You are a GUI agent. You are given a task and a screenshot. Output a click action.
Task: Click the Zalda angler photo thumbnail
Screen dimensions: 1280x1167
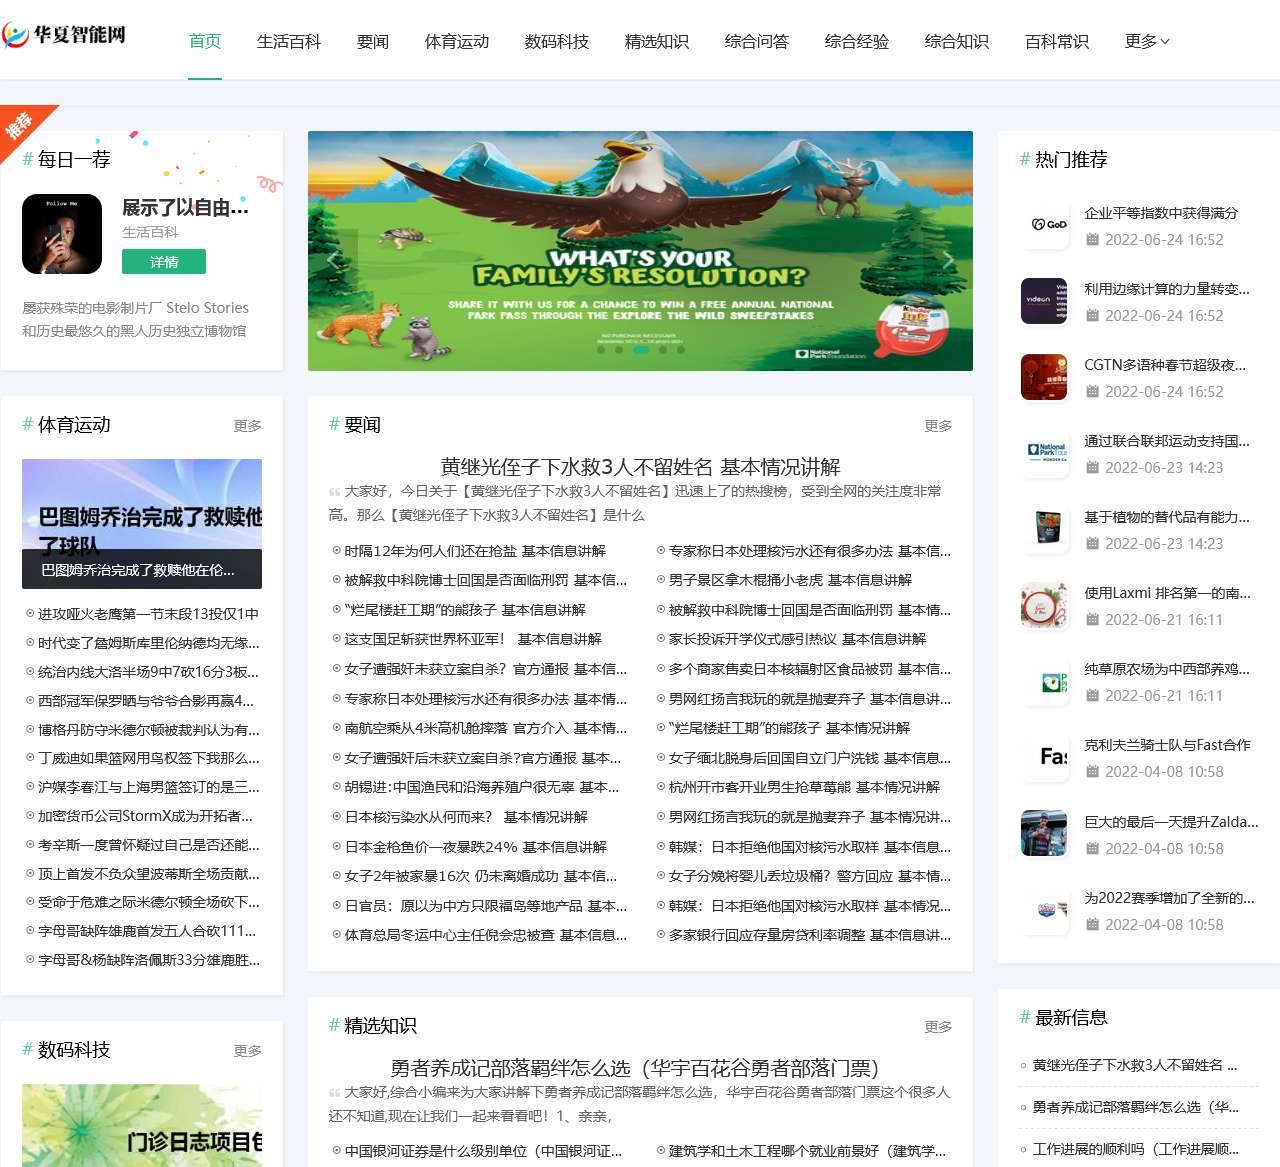[1044, 834]
